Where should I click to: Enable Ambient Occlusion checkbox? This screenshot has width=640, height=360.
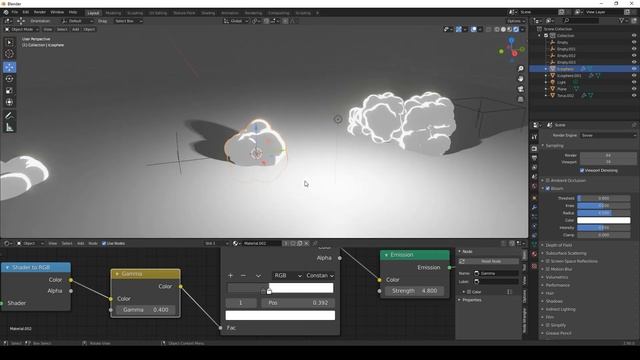tap(548, 180)
